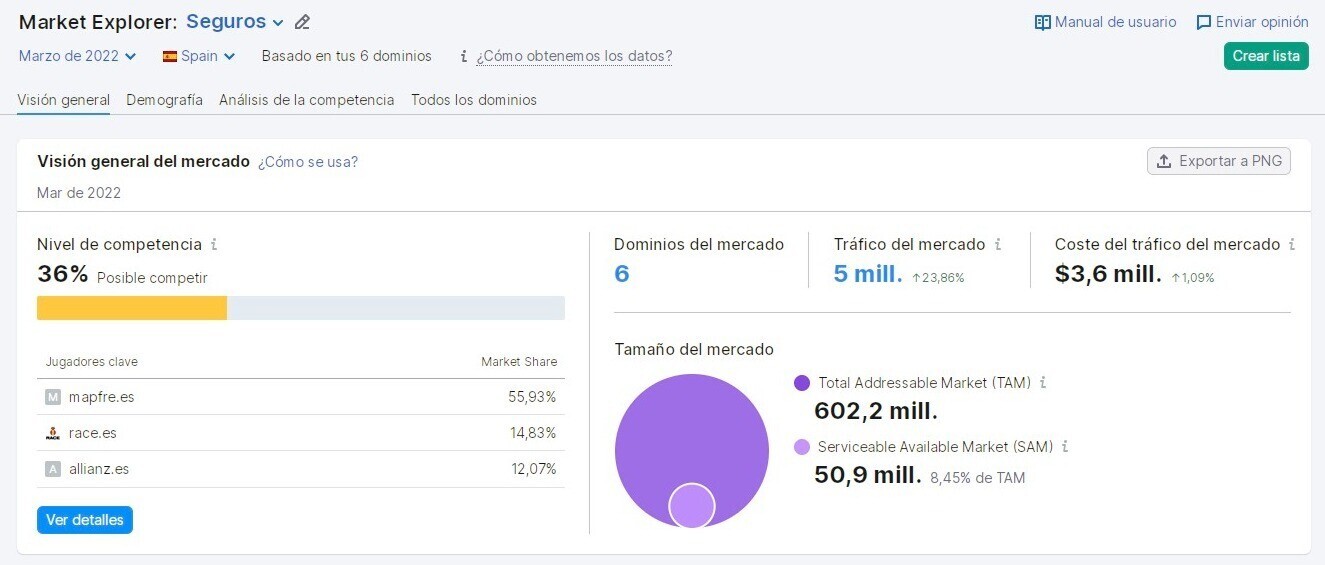Click info icon beside Tráfico del mercado
This screenshot has width=1325, height=565.
click(998, 244)
